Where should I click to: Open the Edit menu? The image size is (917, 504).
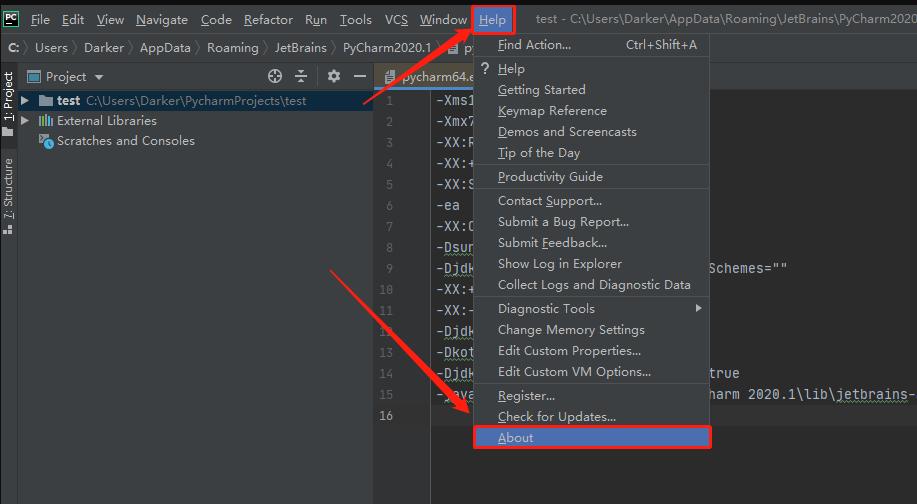click(73, 20)
